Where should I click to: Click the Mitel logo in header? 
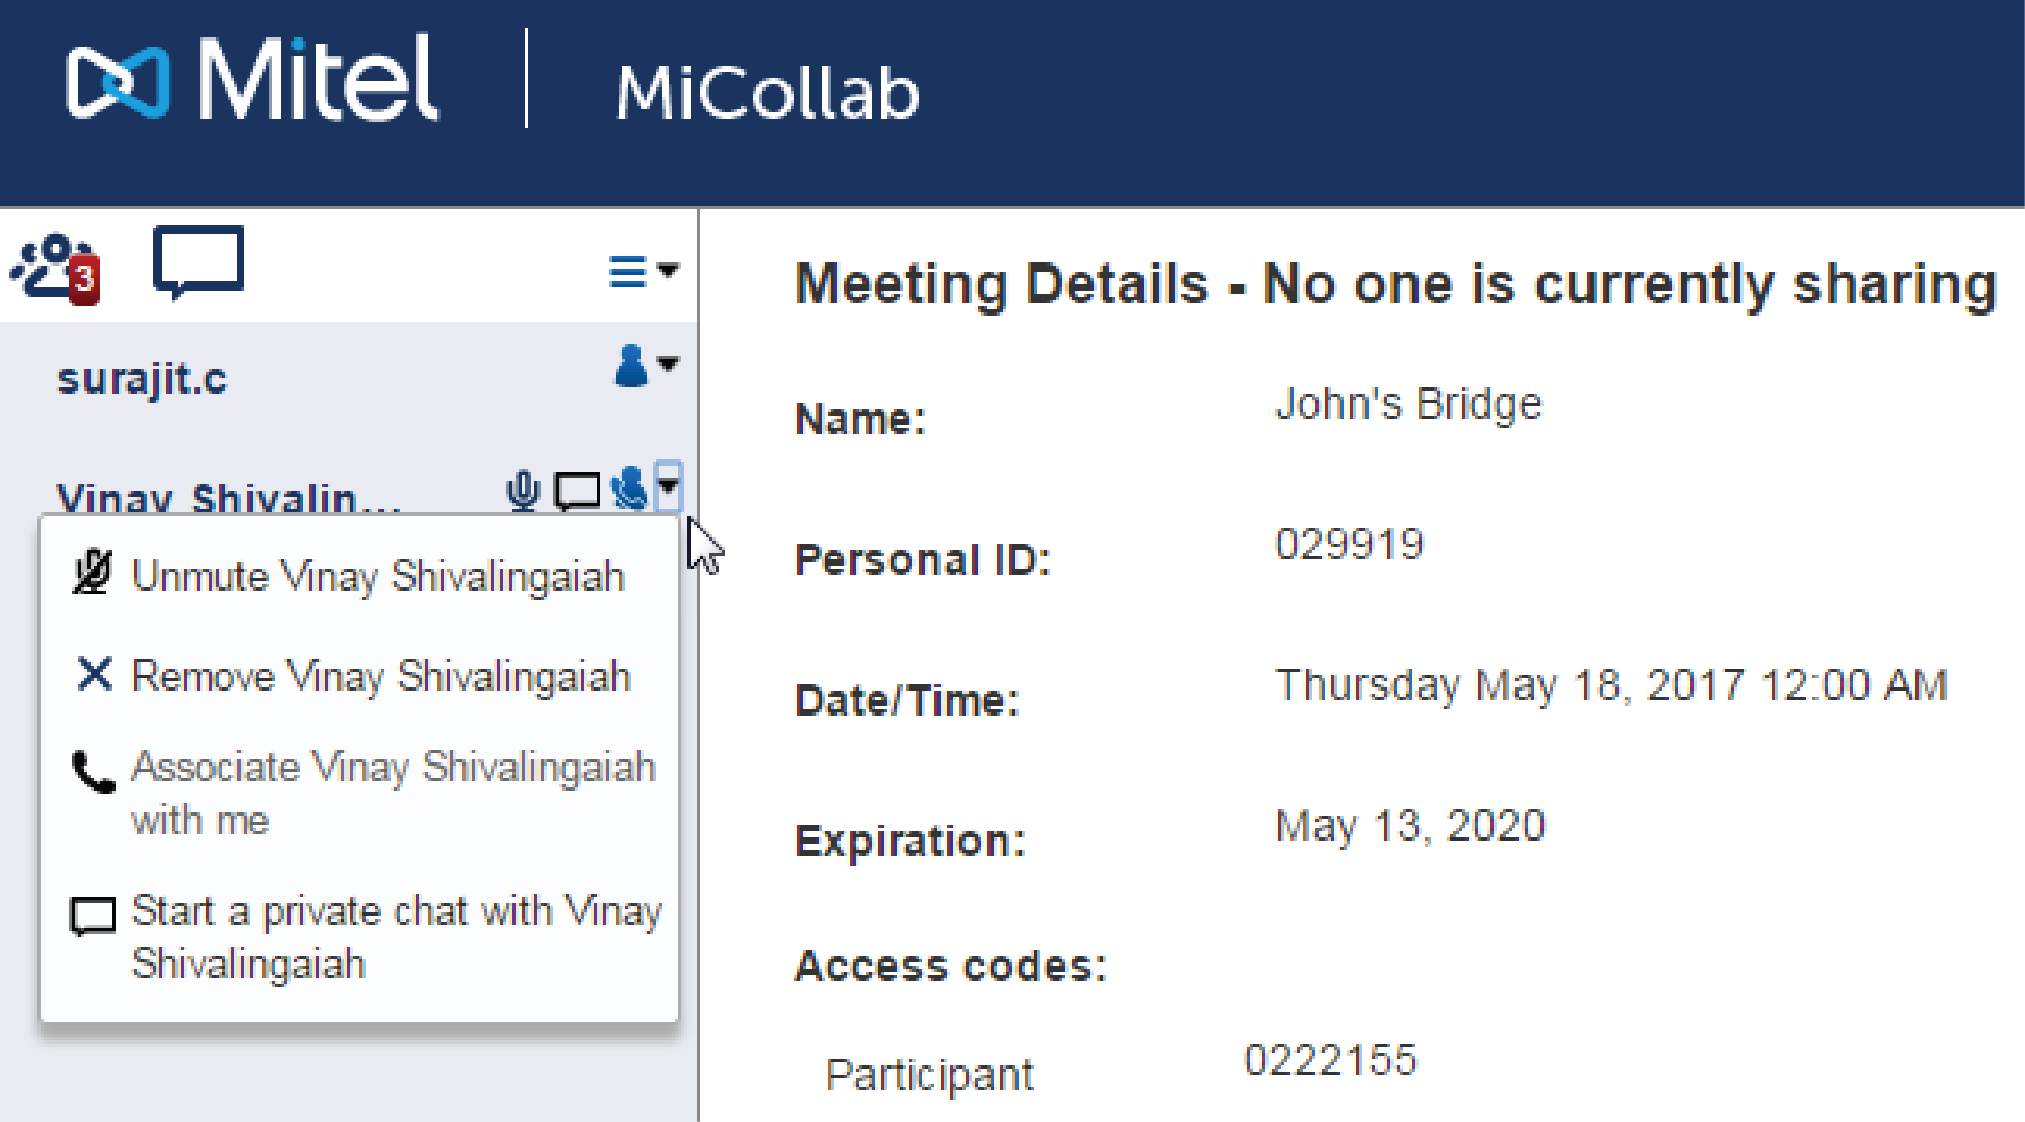[x=252, y=78]
